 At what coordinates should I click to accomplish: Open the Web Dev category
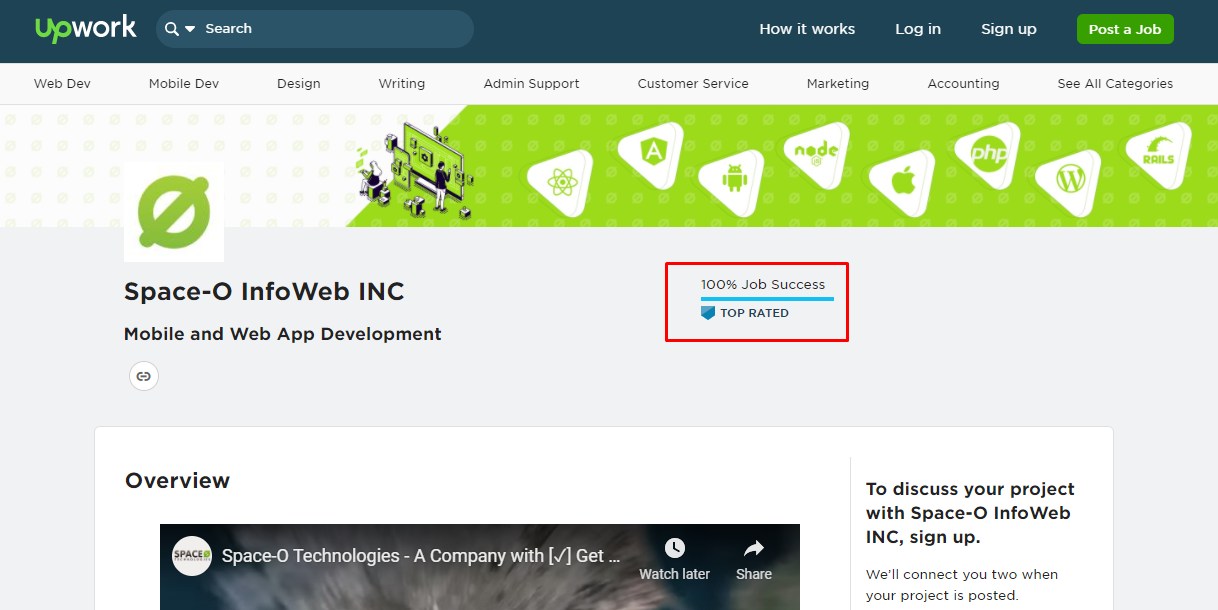click(x=62, y=84)
